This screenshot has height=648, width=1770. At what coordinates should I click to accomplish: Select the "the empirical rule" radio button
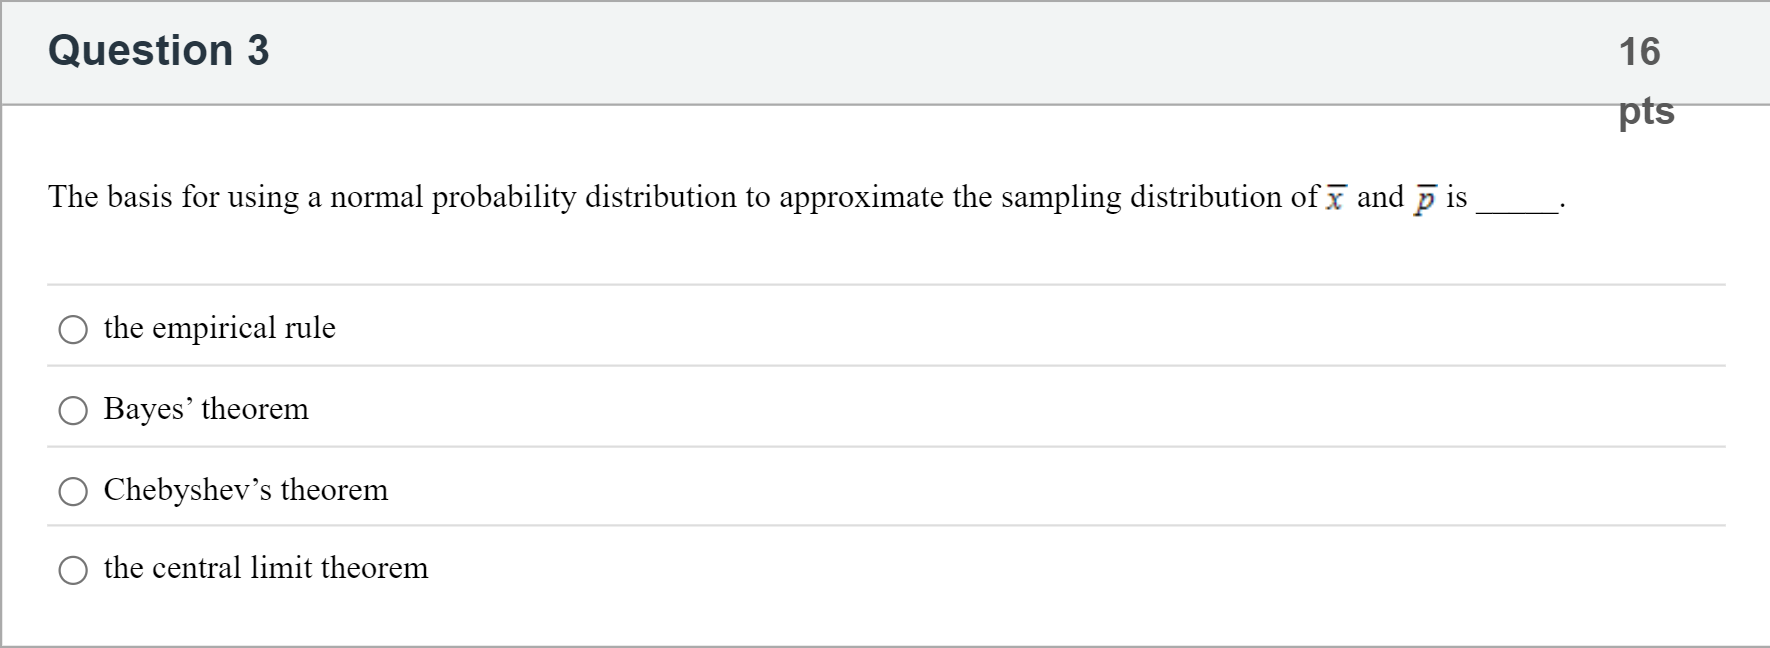click(x=73, y=329)
